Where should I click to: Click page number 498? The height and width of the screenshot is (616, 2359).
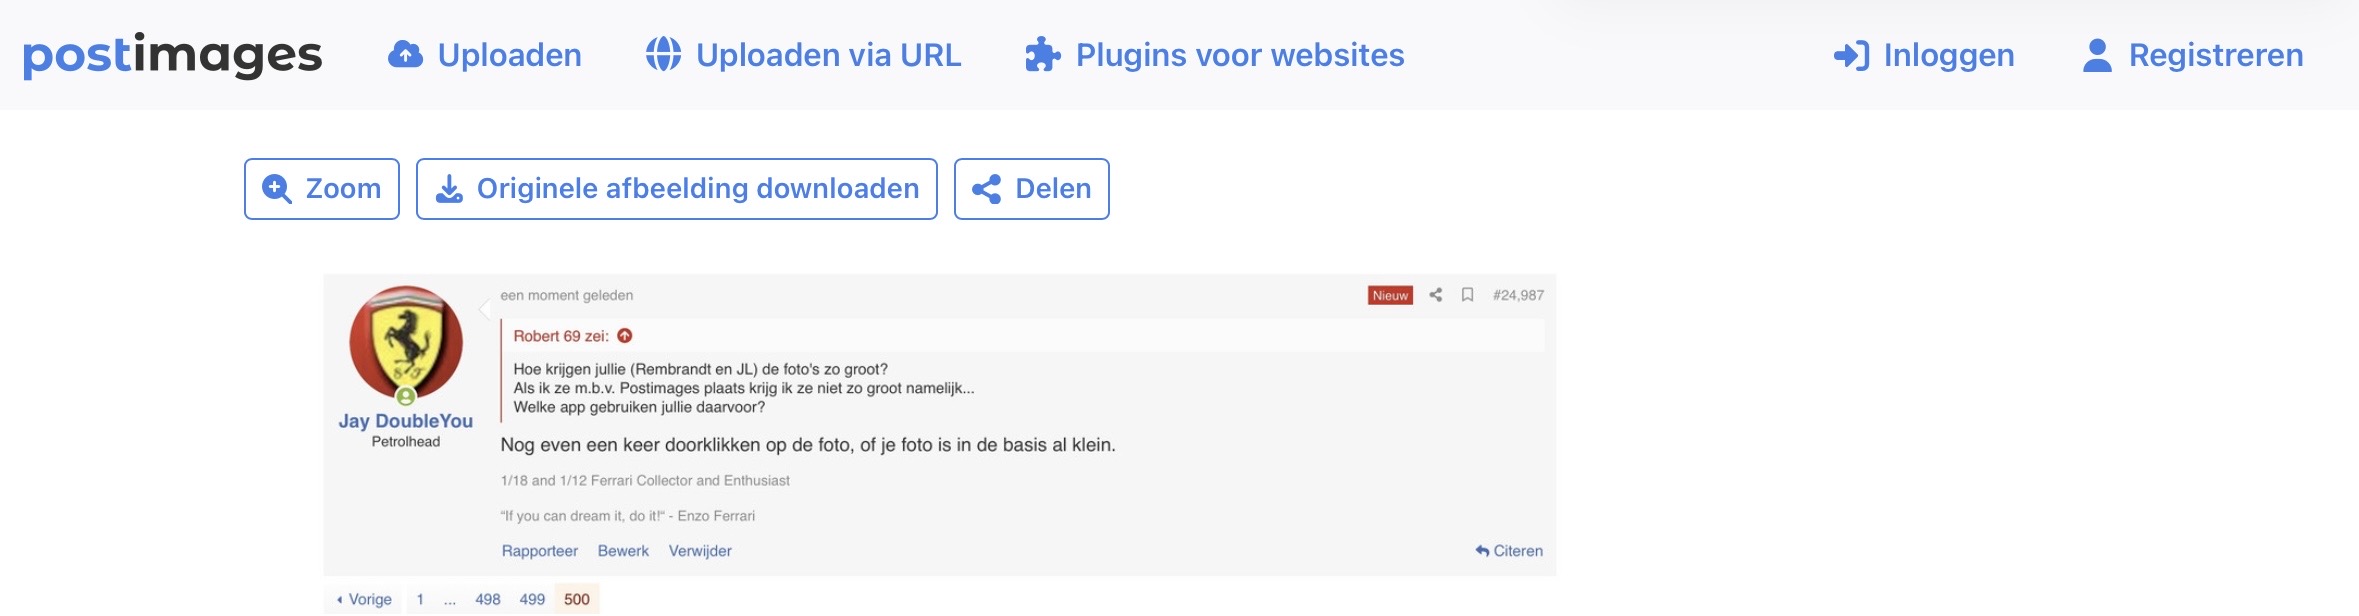pos(488,599)
